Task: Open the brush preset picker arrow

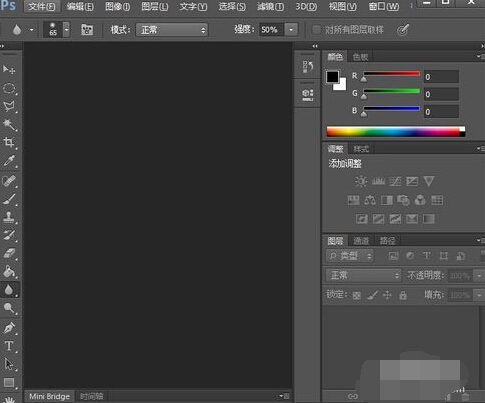Action: (x=67, y=30)
